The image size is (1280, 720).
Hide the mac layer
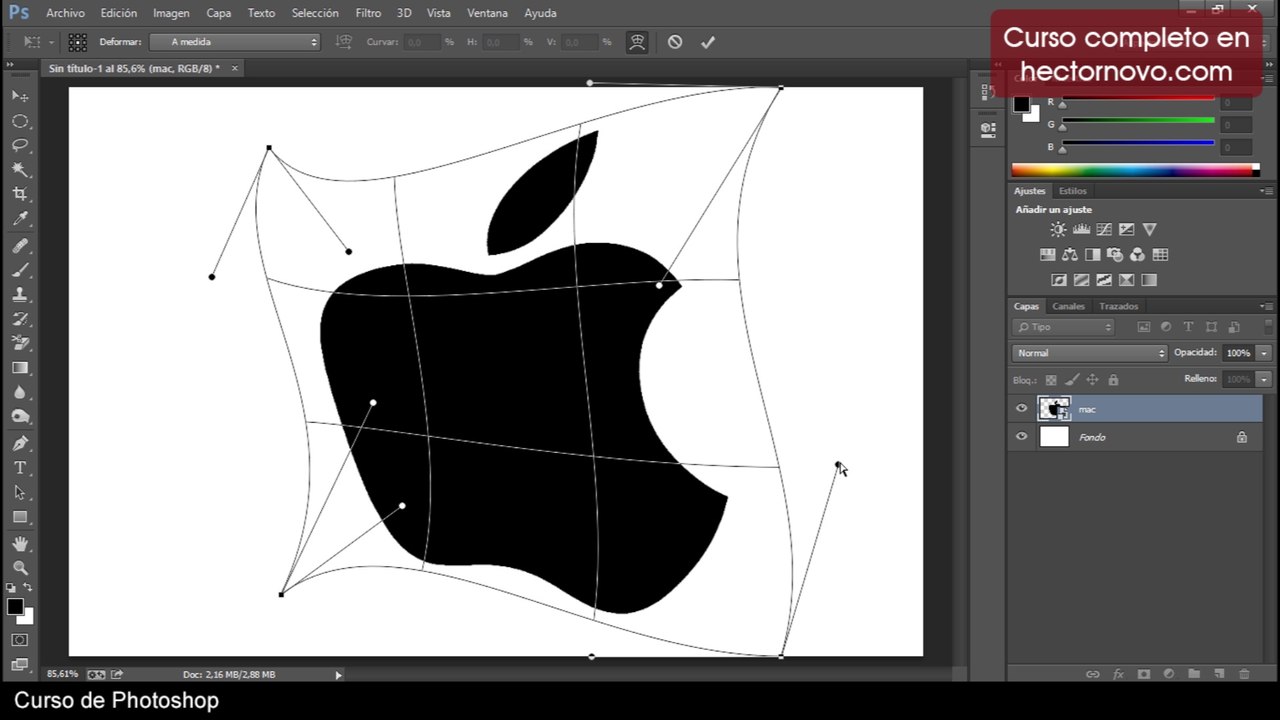pyautogui.click(x=1021, y=408)
